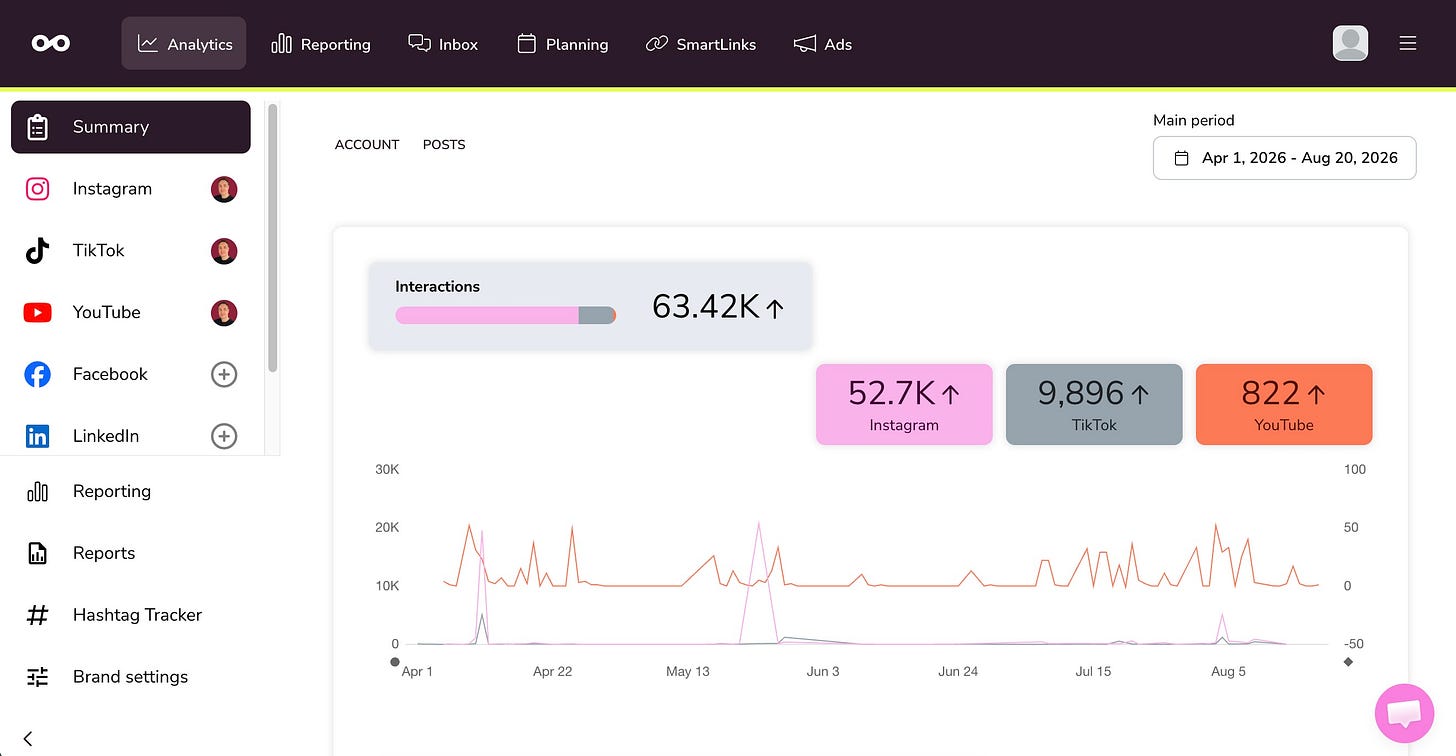The width and height of the screenshot is (1456, 756).
Task: Collapse the sidebar with the left chevron
Action: click(28, 738)
